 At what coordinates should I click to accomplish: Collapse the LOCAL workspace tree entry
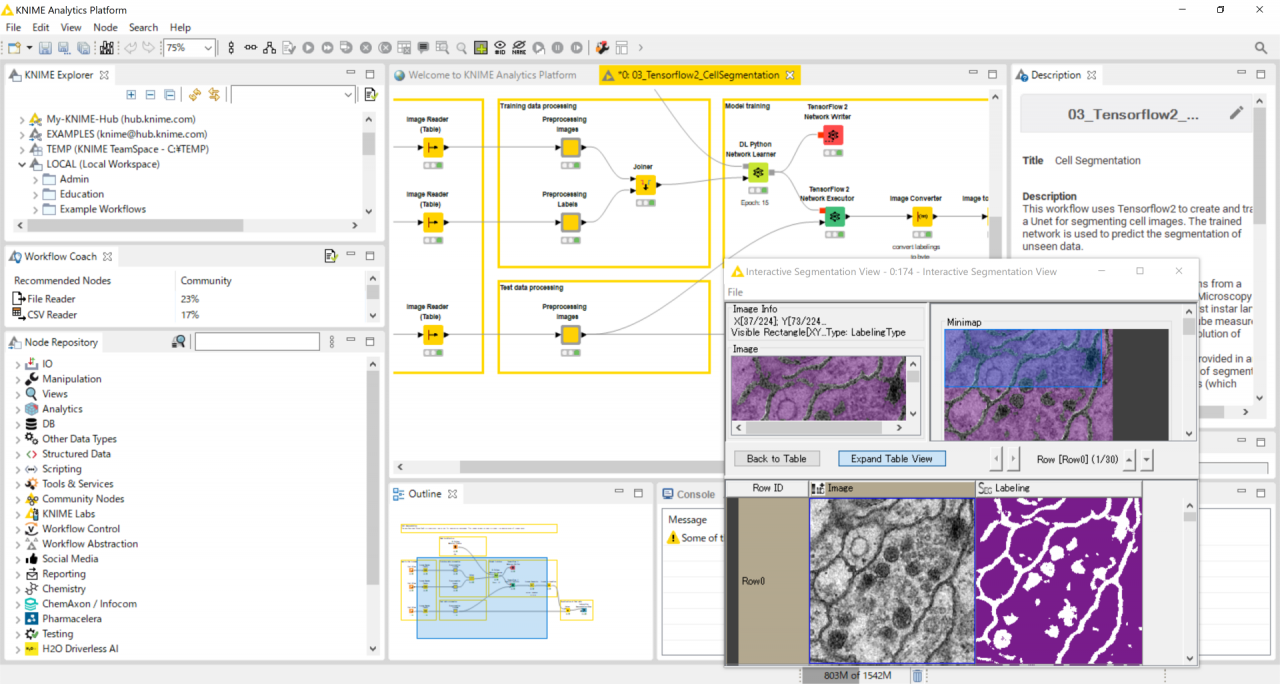22,164
